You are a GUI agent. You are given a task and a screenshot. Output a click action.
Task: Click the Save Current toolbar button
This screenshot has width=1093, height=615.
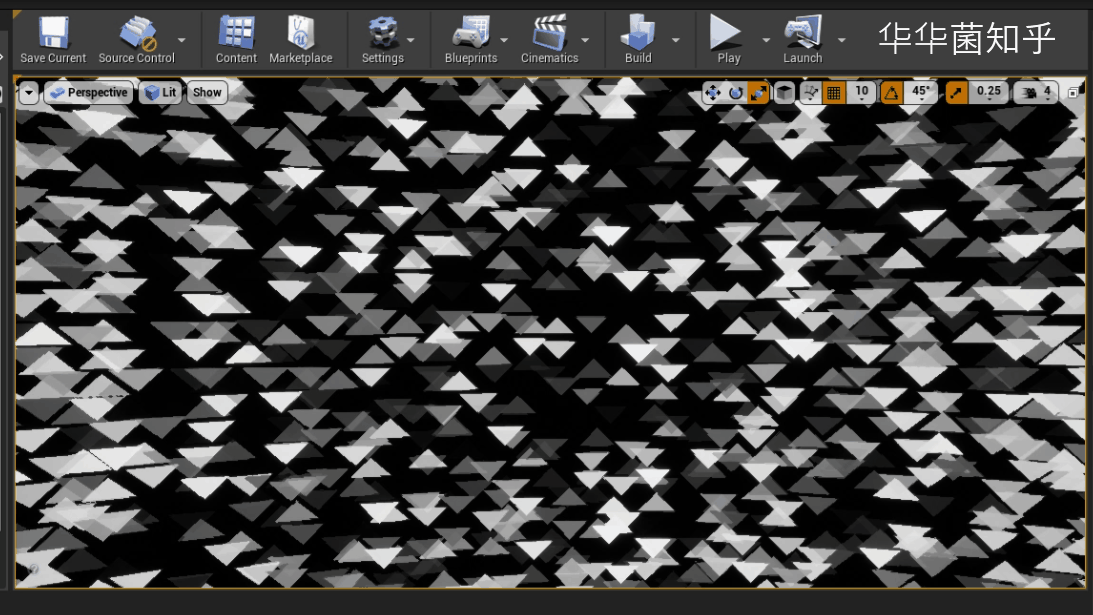[x=53, y=40]
